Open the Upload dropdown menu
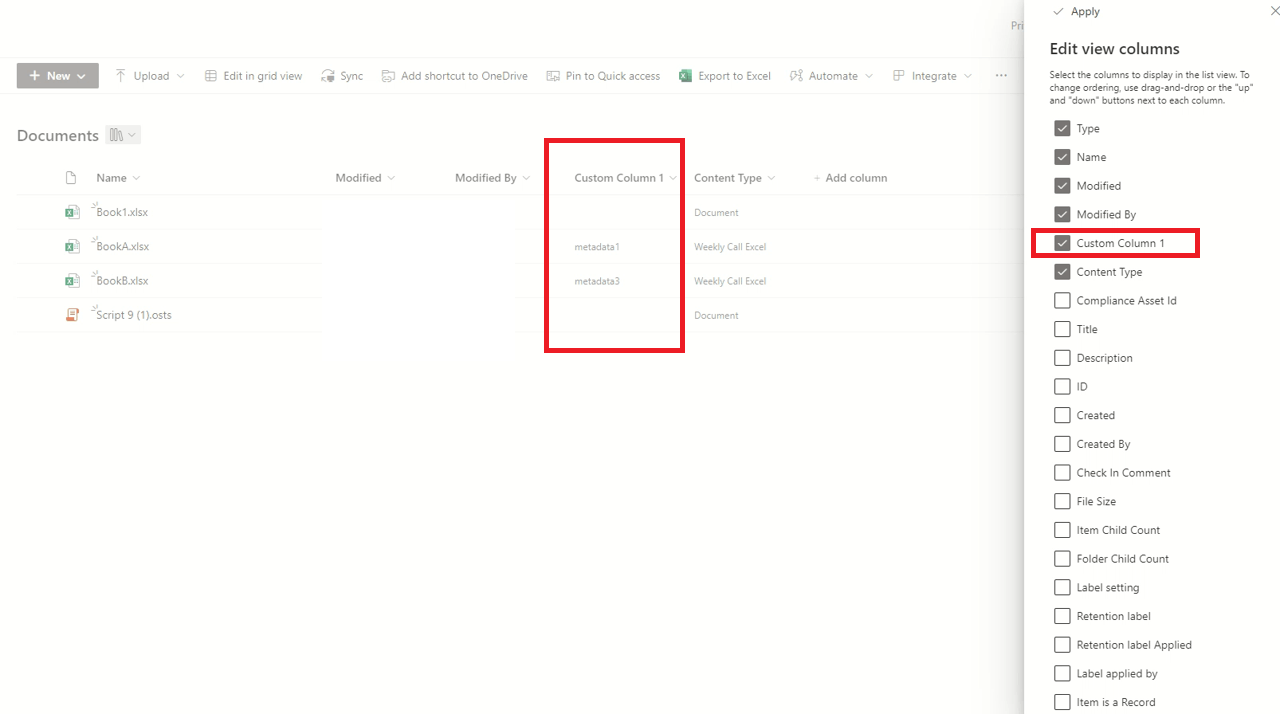 [179, 75]
